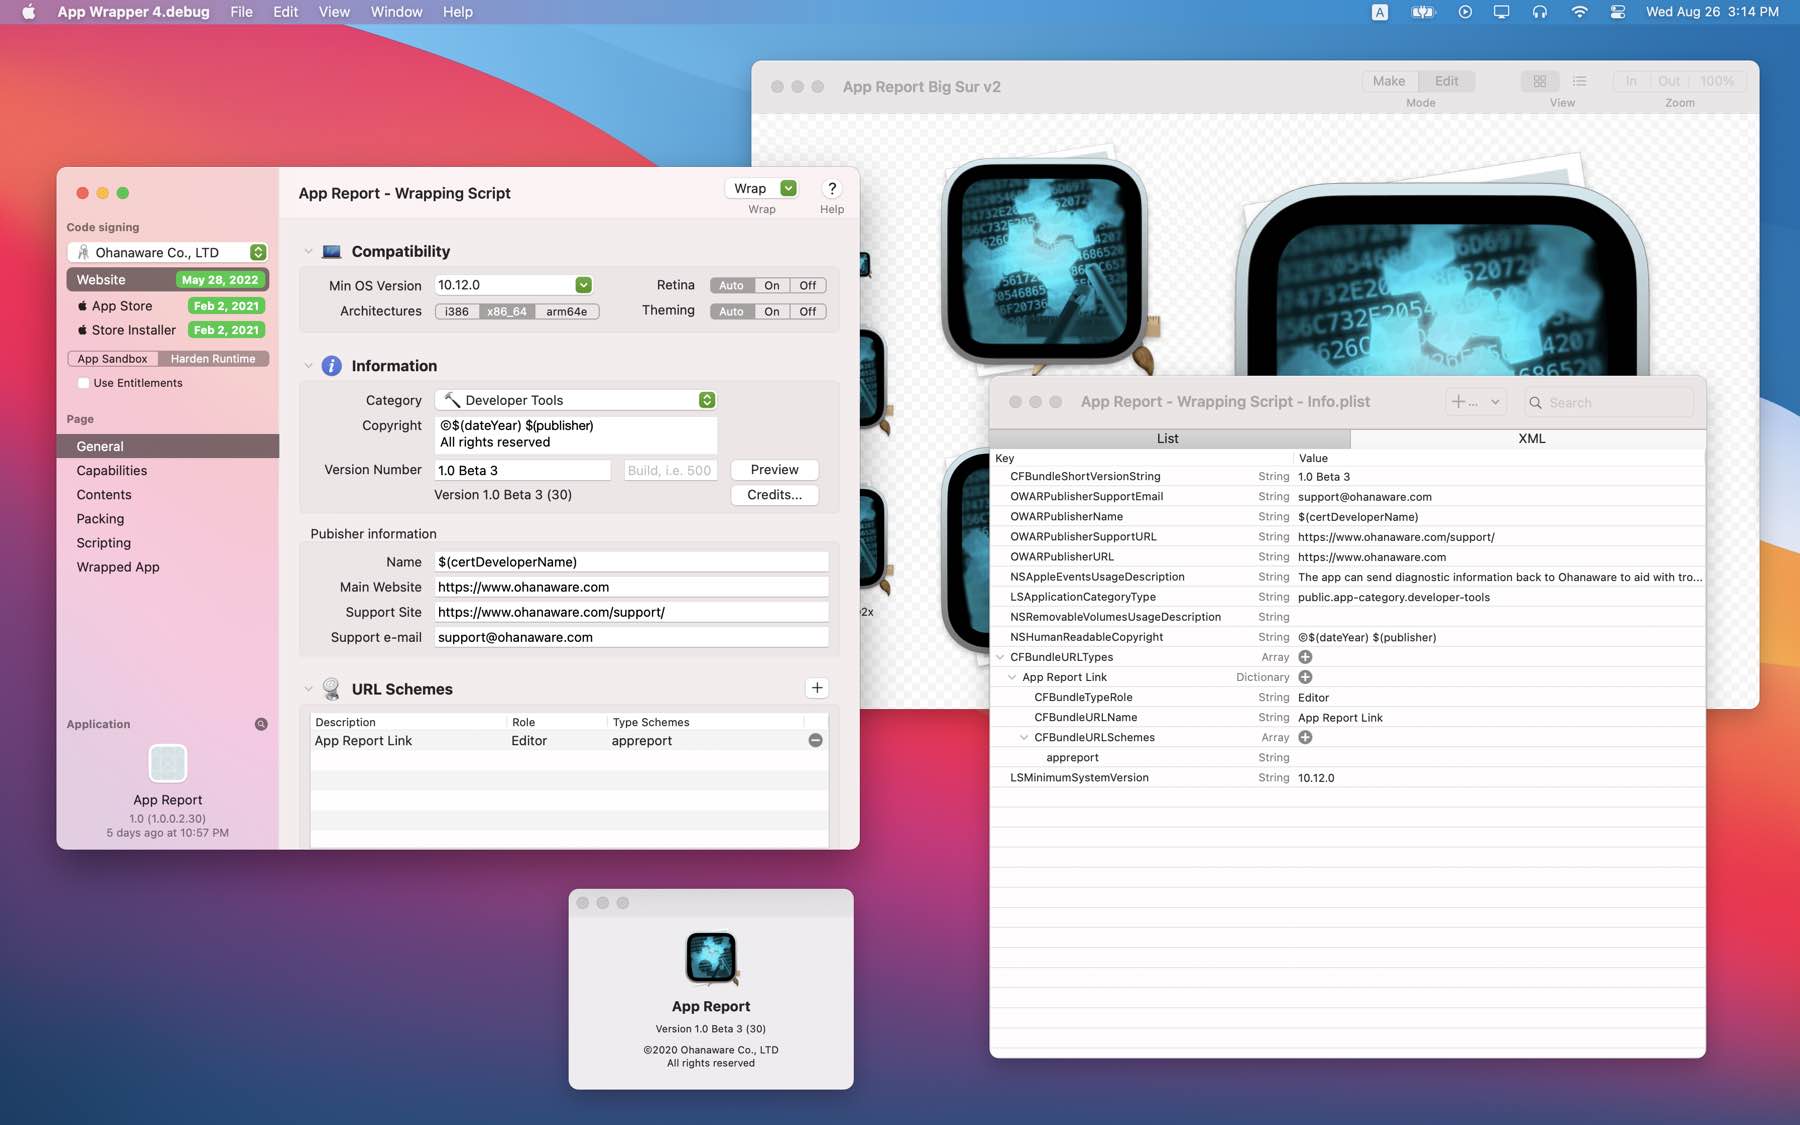The width and height of the screenshot is (1800, 1125).
Task: Select the LSMinimumSystemVersion row
Action: (1347, 777)
